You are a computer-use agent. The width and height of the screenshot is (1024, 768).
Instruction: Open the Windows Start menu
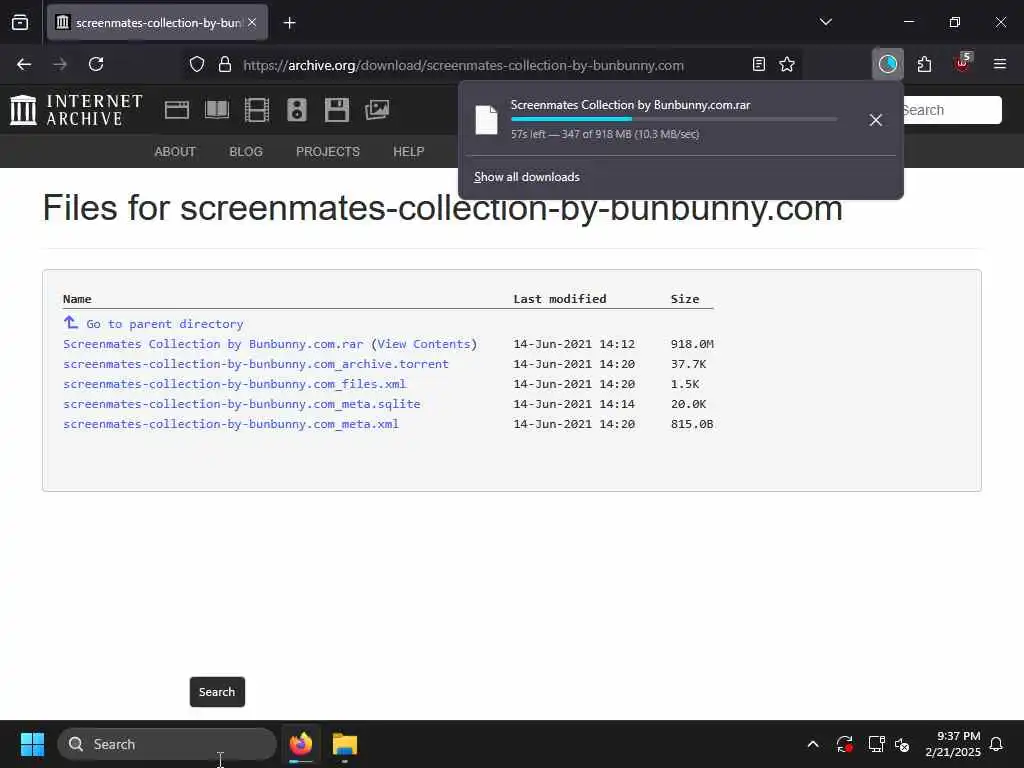pyautogui.click(x=32, y=744)
